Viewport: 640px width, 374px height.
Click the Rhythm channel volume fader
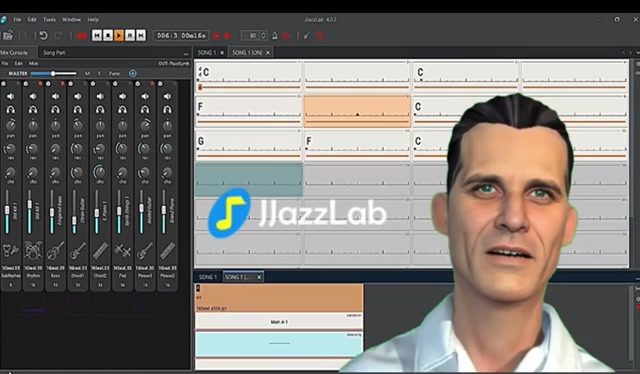point(29,211)
